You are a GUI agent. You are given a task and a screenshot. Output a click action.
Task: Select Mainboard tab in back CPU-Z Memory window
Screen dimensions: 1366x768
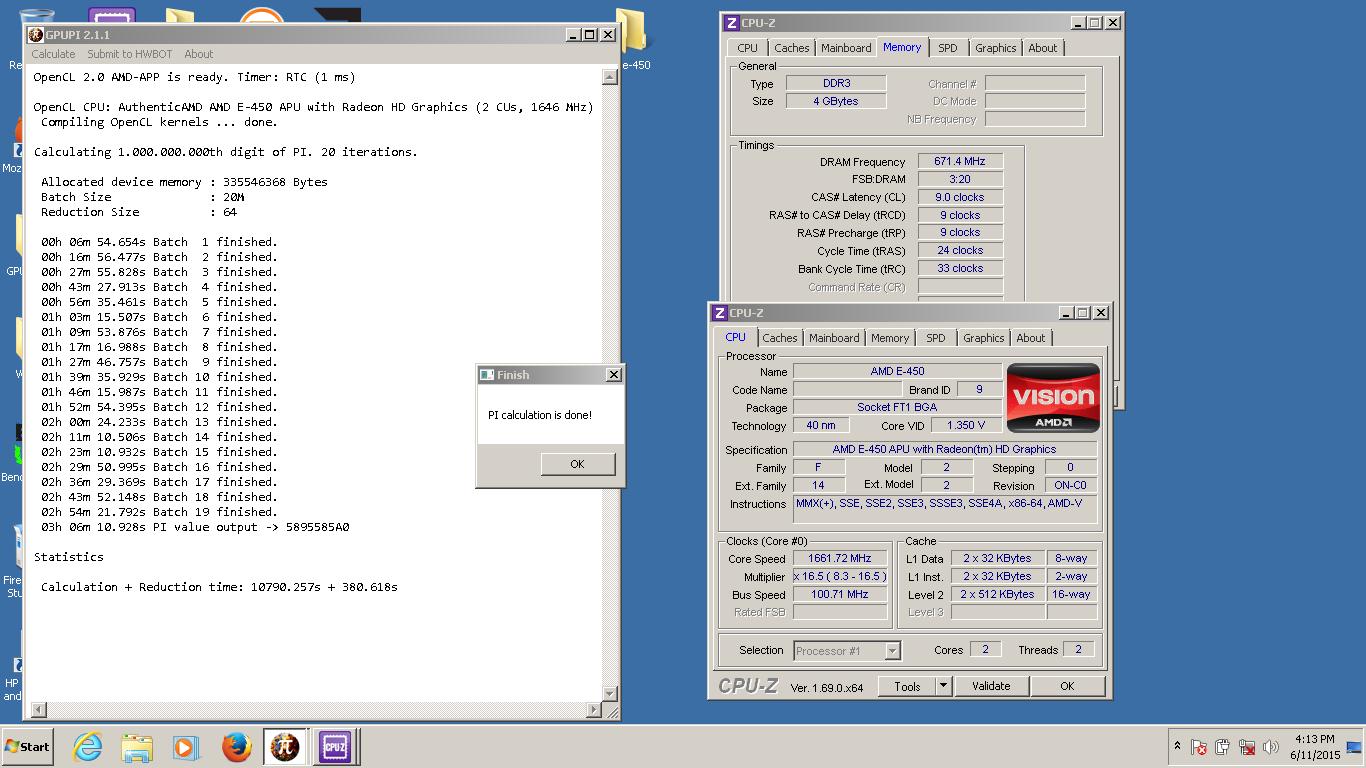coord(846,48)
